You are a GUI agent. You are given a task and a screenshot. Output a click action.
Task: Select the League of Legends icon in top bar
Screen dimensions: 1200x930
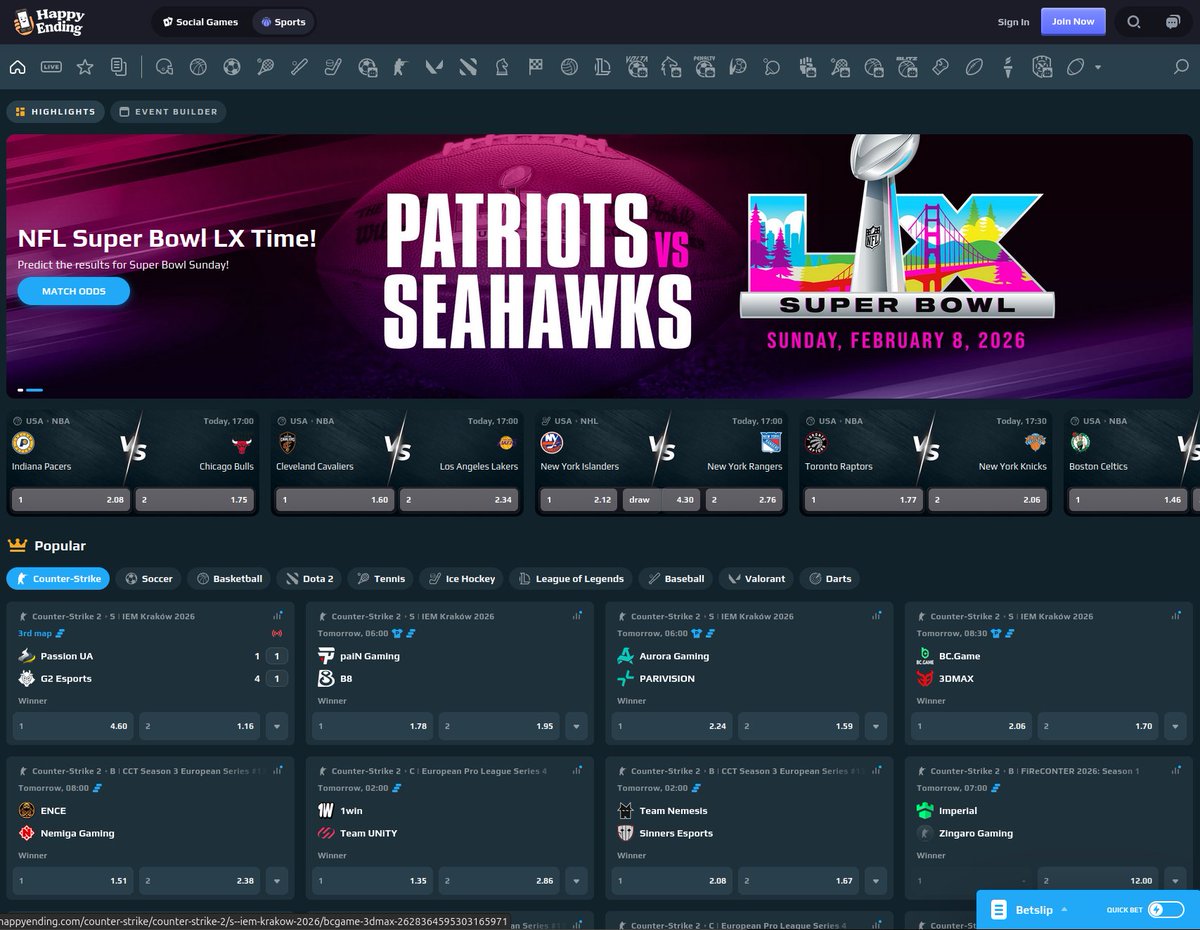(602, 67)
